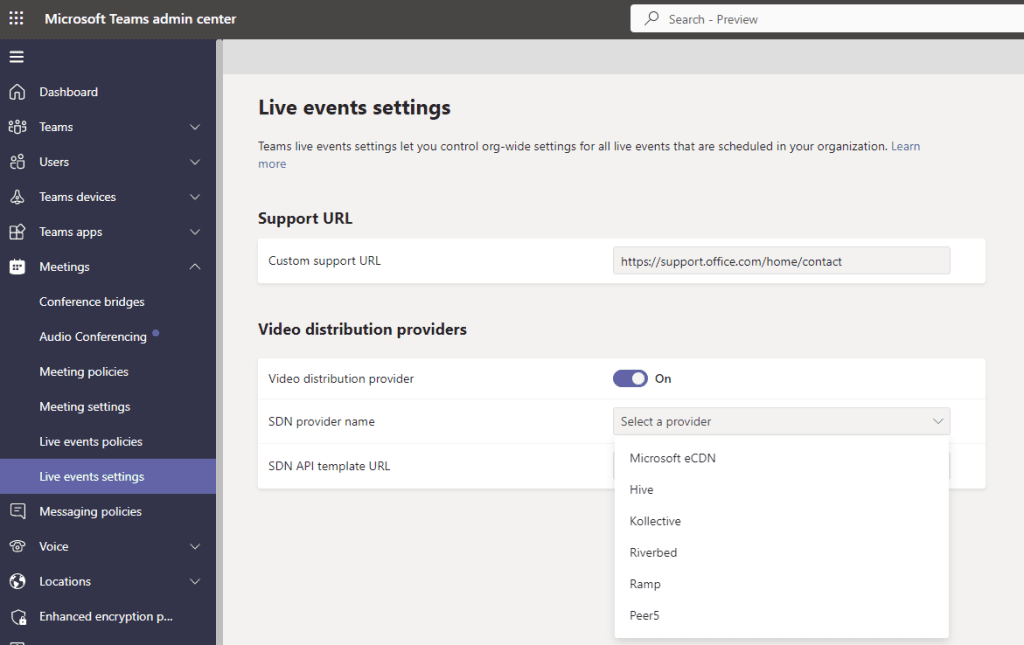This screenshot has height=645, width=1024.
Task: Expand the Voice section chevron
Action: click(195, 547)
